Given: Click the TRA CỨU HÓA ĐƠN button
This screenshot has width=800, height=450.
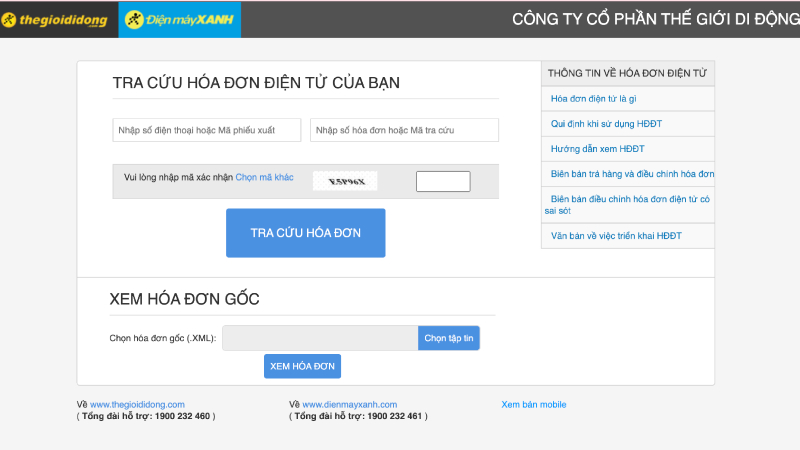Looking at the screenshot, I should click(x=306, y=233).
